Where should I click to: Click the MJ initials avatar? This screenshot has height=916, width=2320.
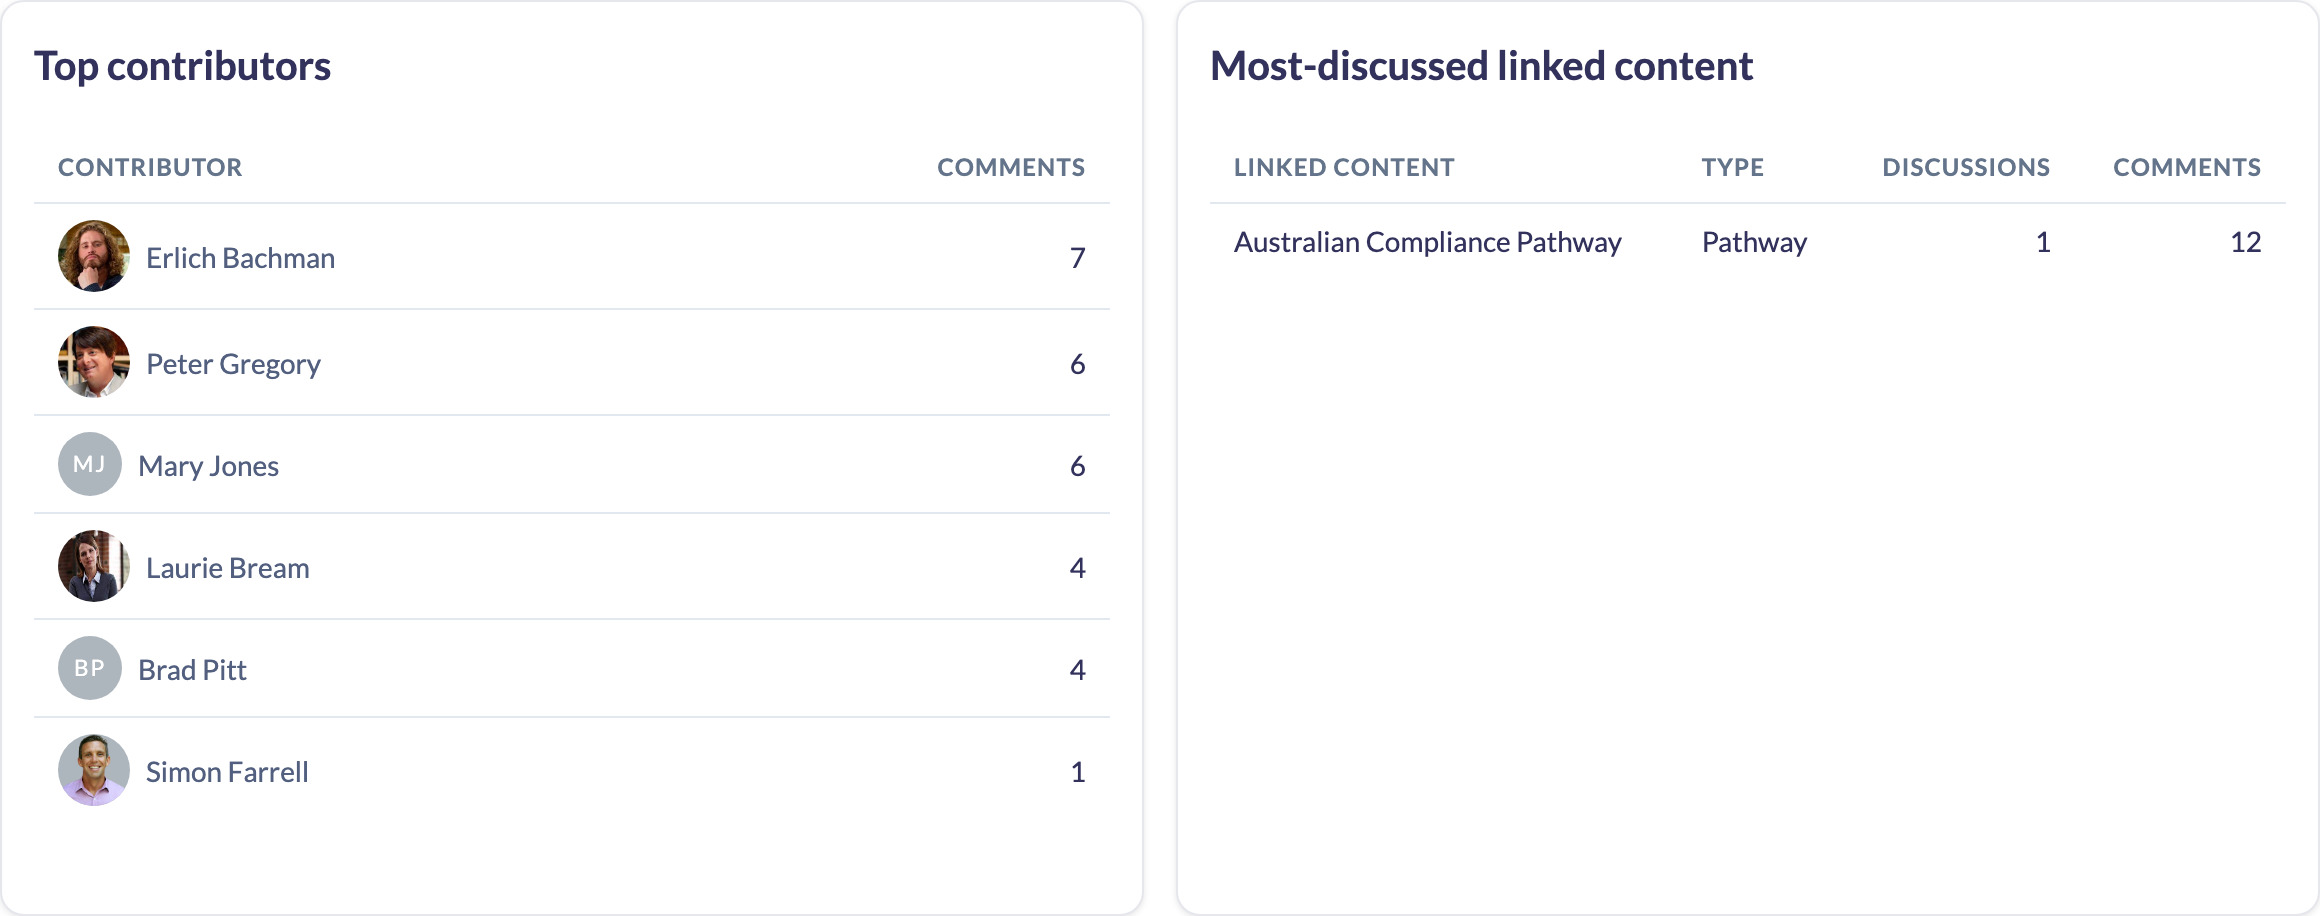(90, 464)
